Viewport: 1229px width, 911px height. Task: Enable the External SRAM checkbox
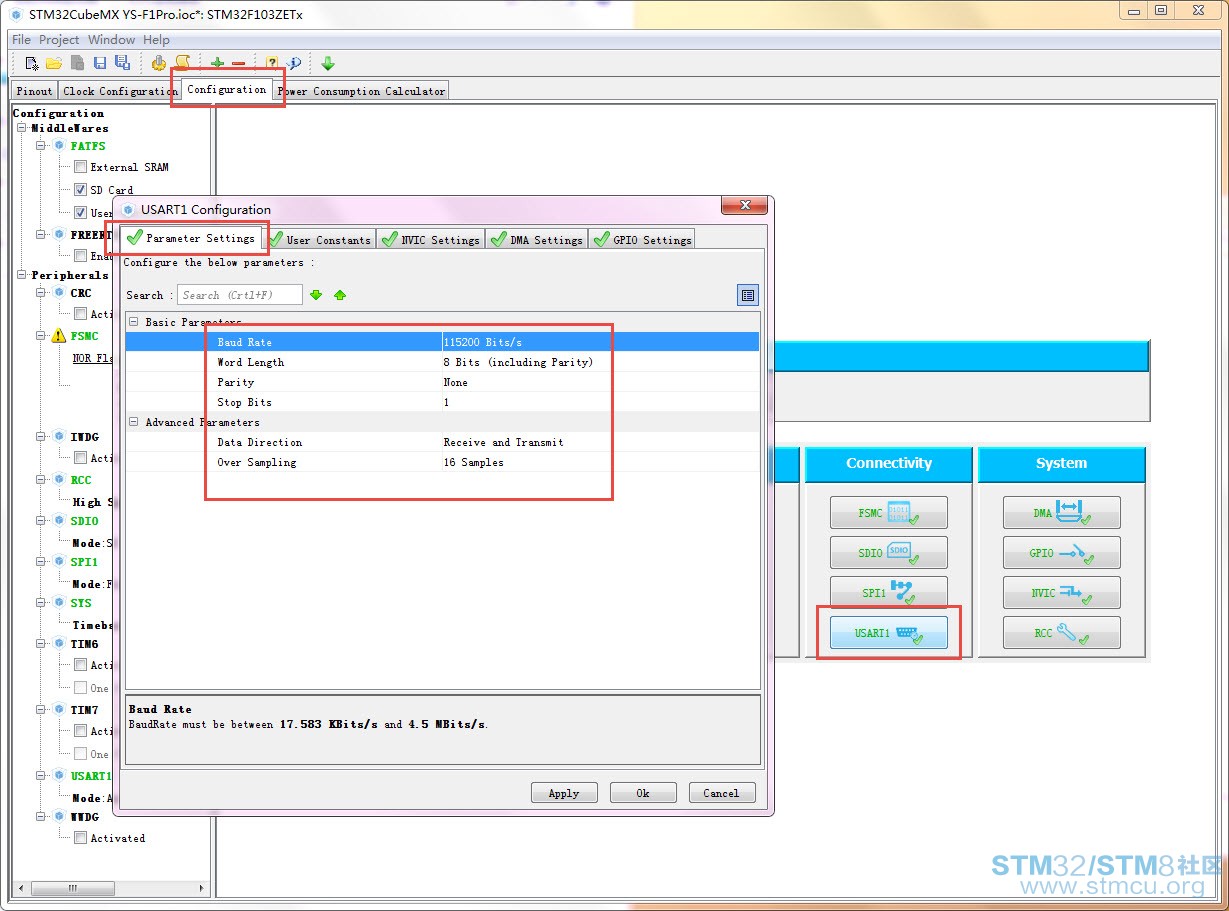click(x=81, y=167)
